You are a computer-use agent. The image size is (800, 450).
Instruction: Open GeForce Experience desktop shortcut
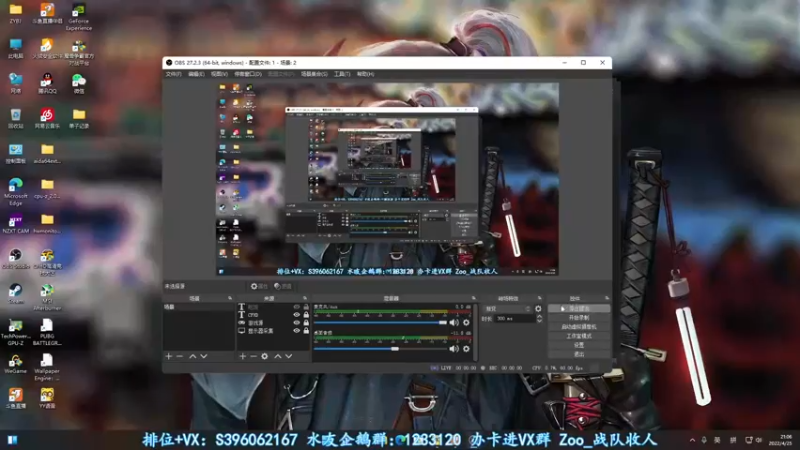[x=79, y=17]
